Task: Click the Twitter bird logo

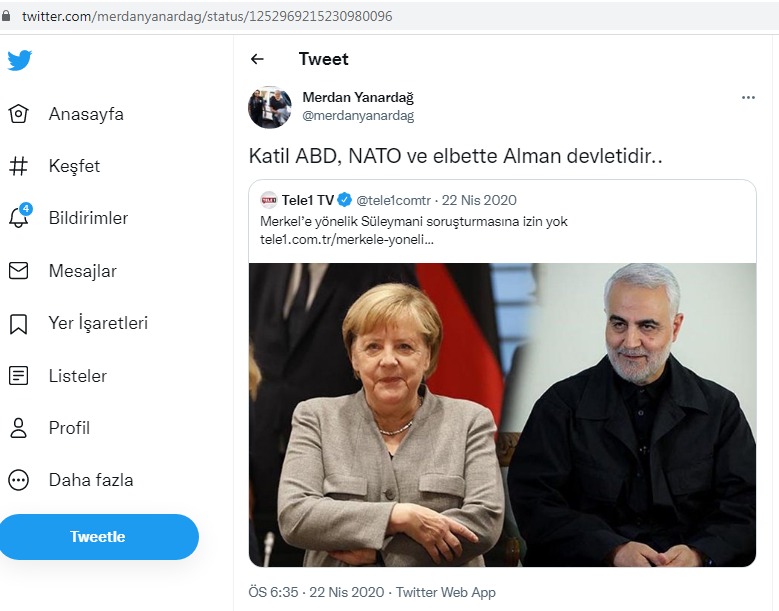Action: pos(19,60)
